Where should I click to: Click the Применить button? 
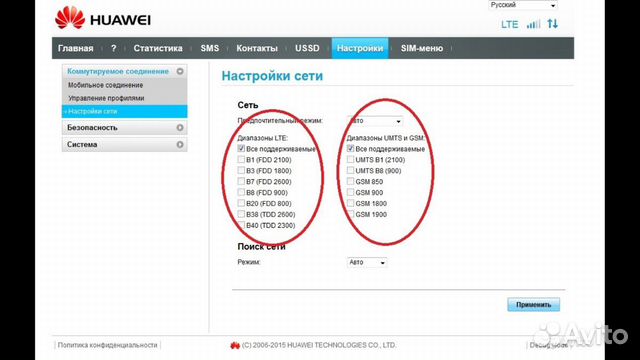tap(533, 304)
